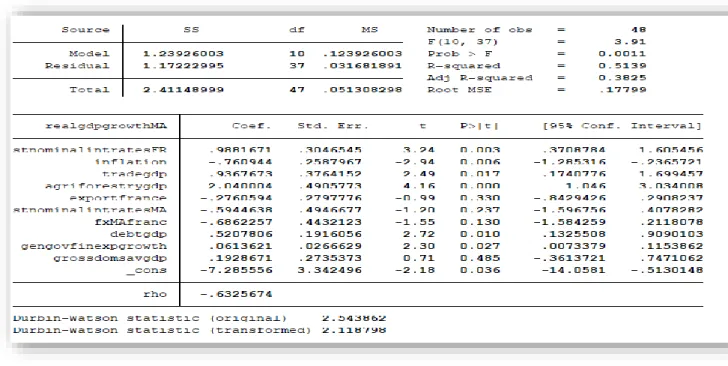Viewport: 728px width, 366px height.
Task: Select the agriforestrygdp coefficient 2.040004
Action: point(240,186)
